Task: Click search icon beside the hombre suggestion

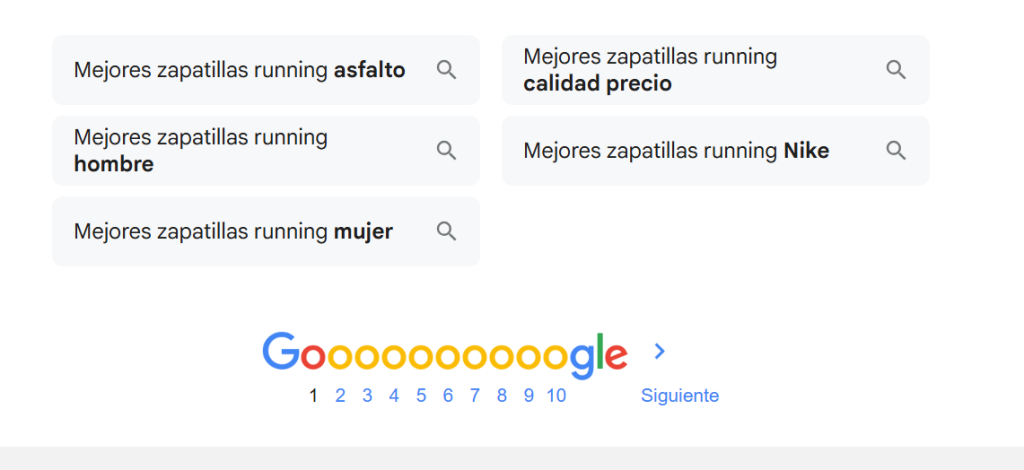Action: point(446,150)
